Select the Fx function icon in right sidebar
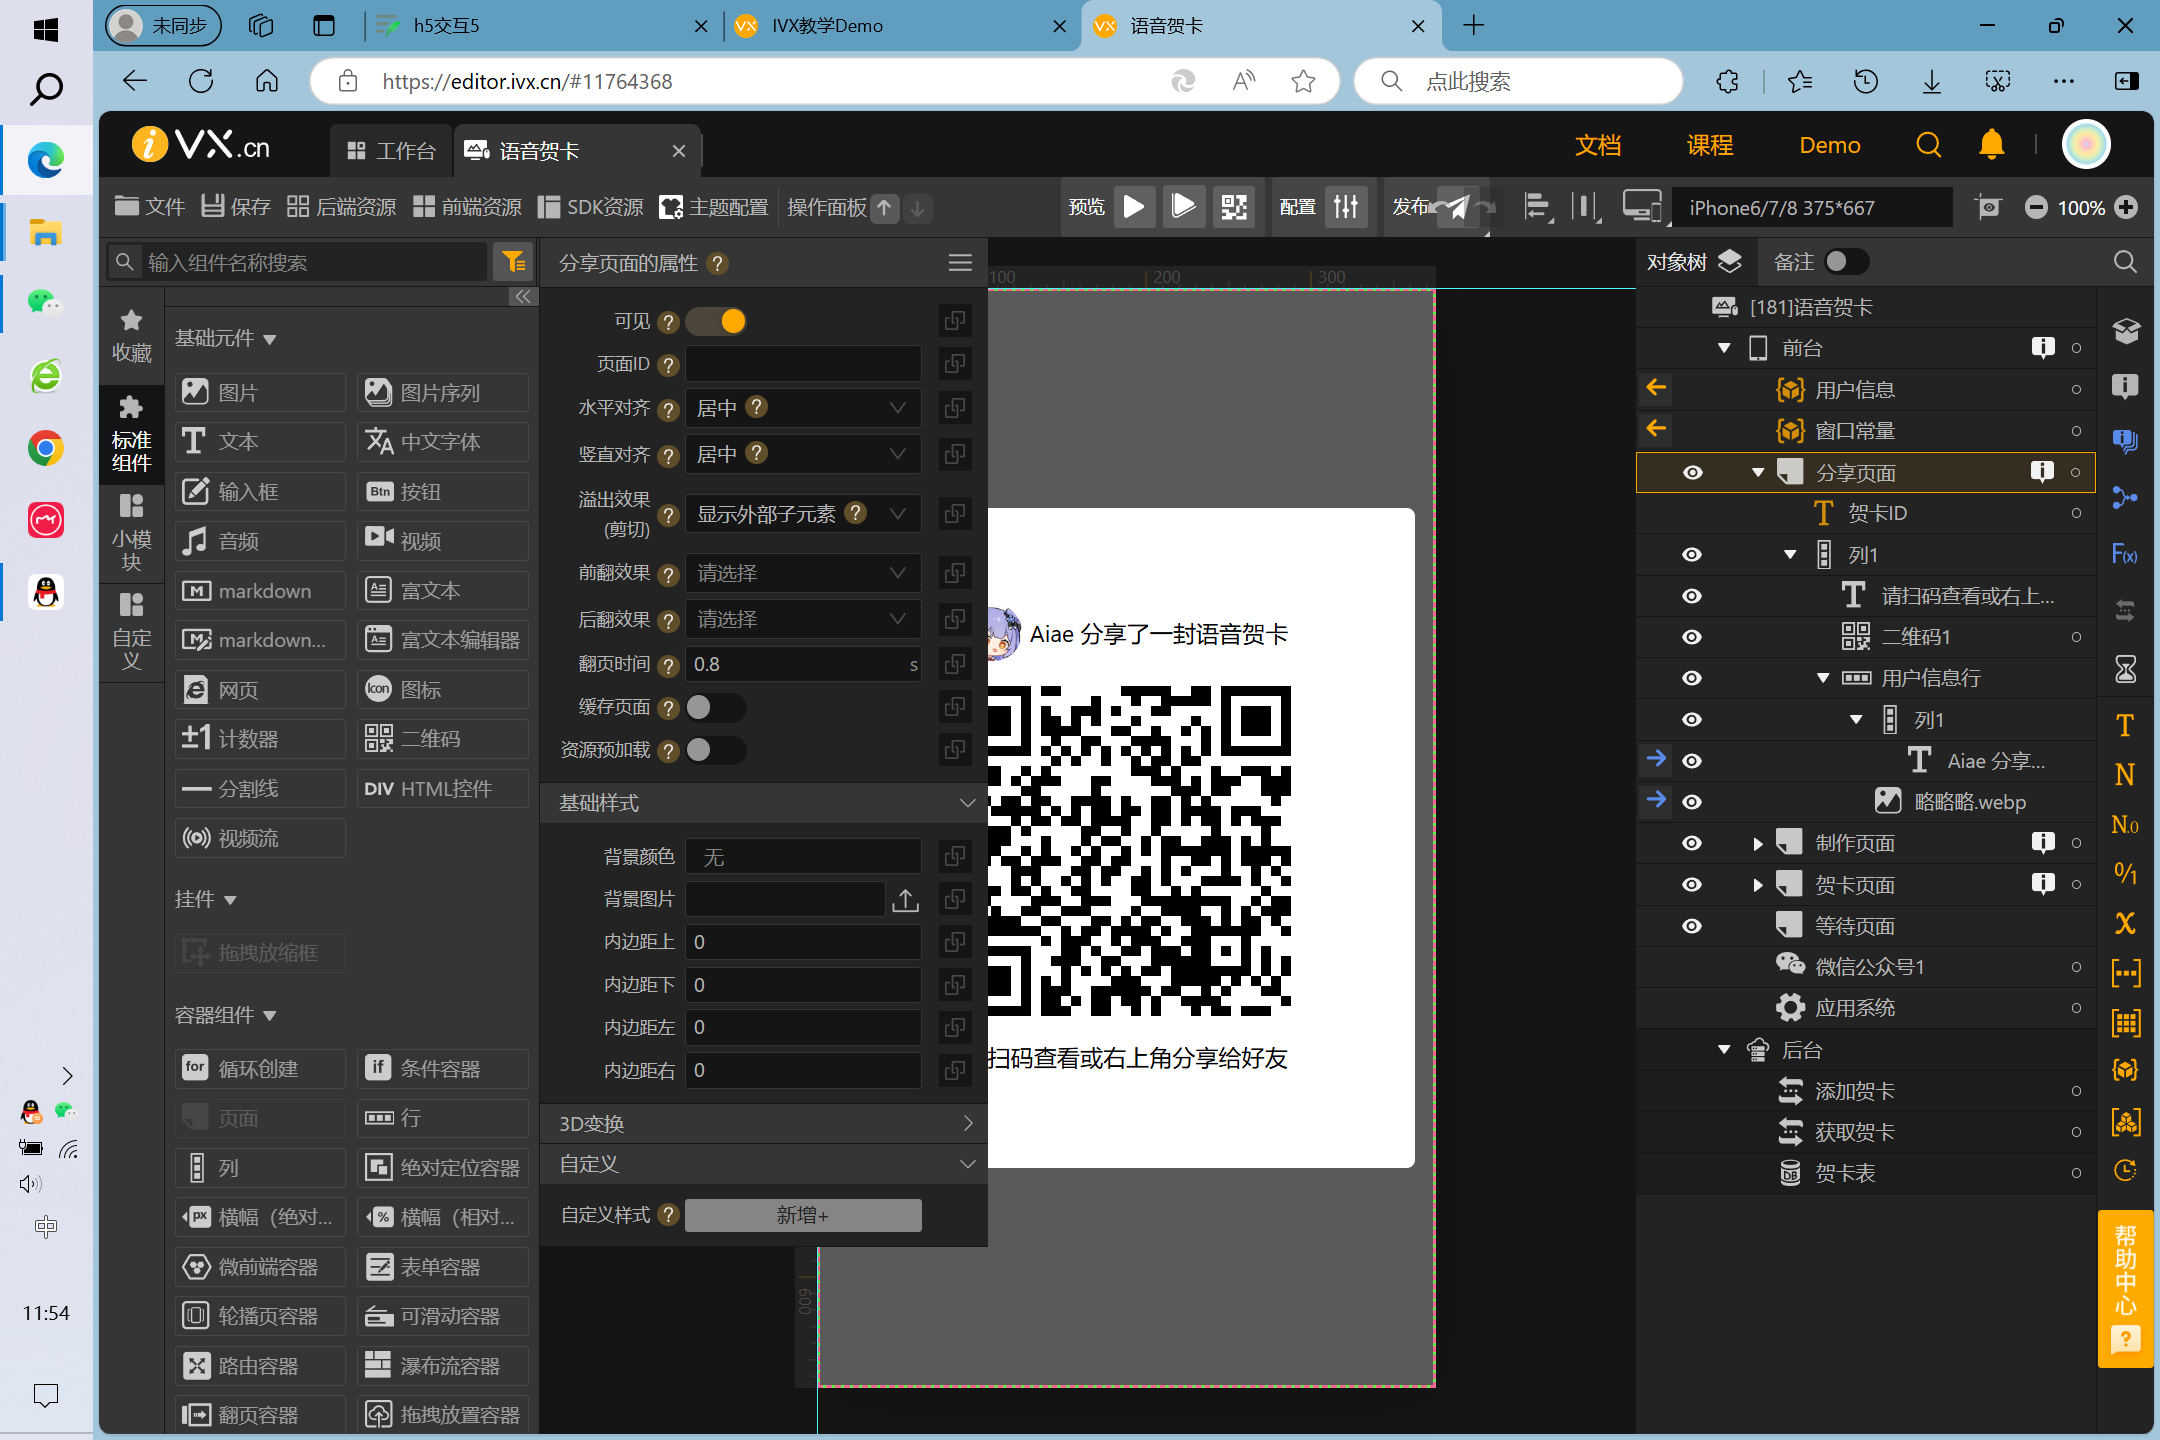Image resolution: width=2160 pixels, height=1440 pixels. click(x=2125, y=554)
